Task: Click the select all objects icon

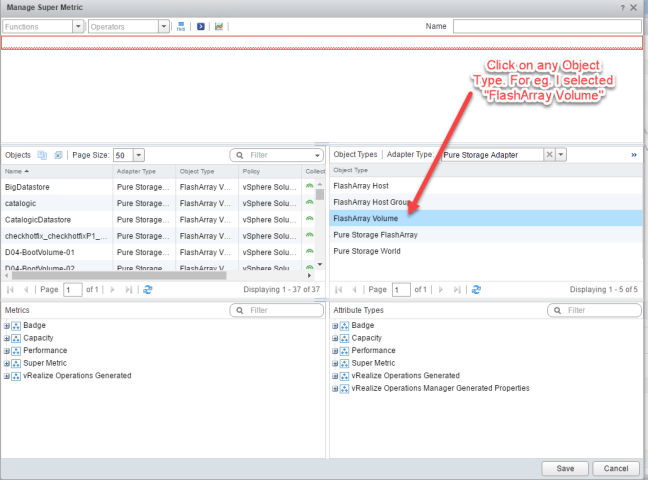Action: point(42,155)
